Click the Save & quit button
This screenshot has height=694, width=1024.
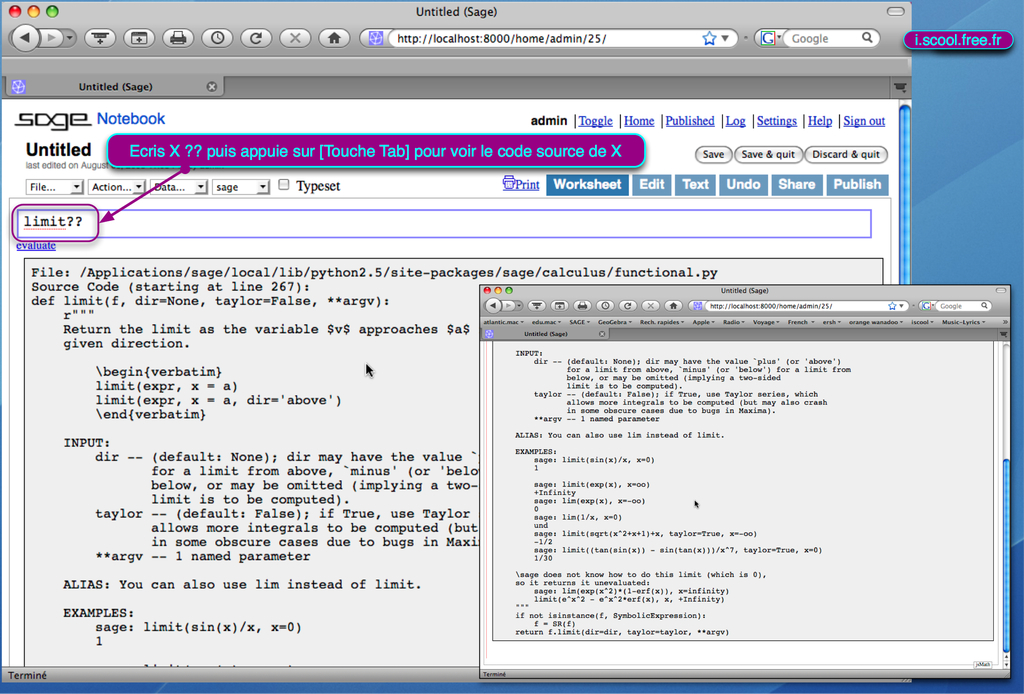767,154
